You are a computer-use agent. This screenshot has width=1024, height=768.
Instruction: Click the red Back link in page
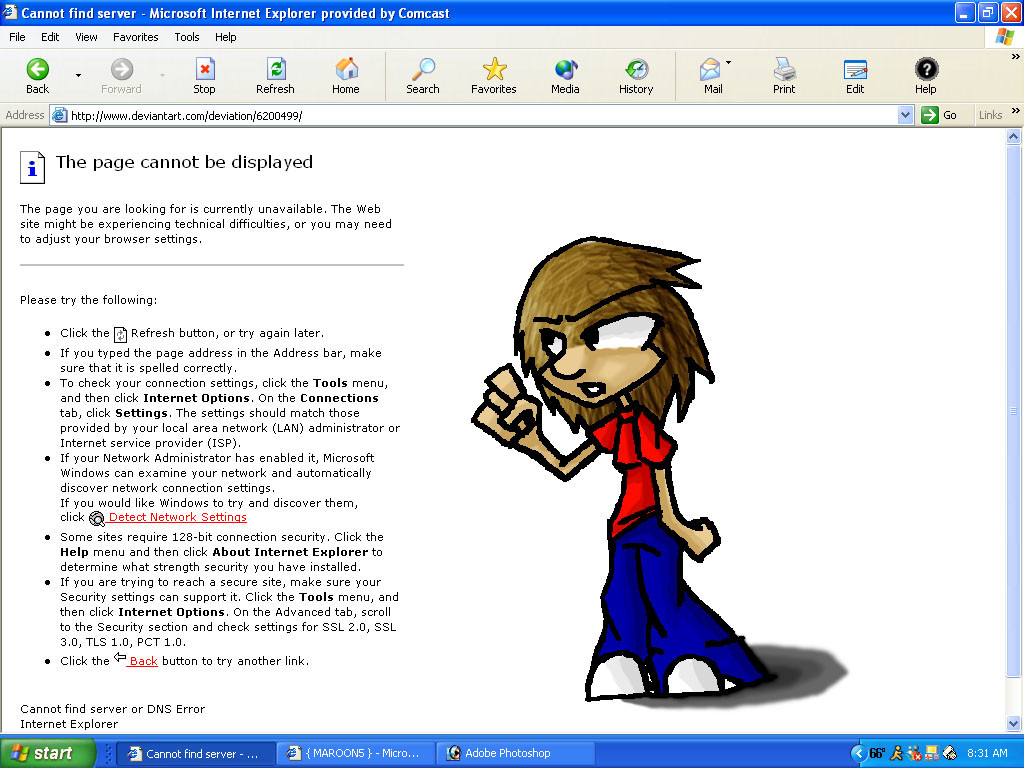pos(143,661)
